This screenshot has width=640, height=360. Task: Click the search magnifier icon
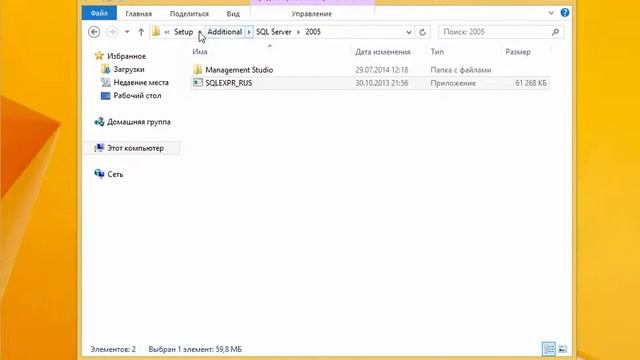click(x=555, y=32)
